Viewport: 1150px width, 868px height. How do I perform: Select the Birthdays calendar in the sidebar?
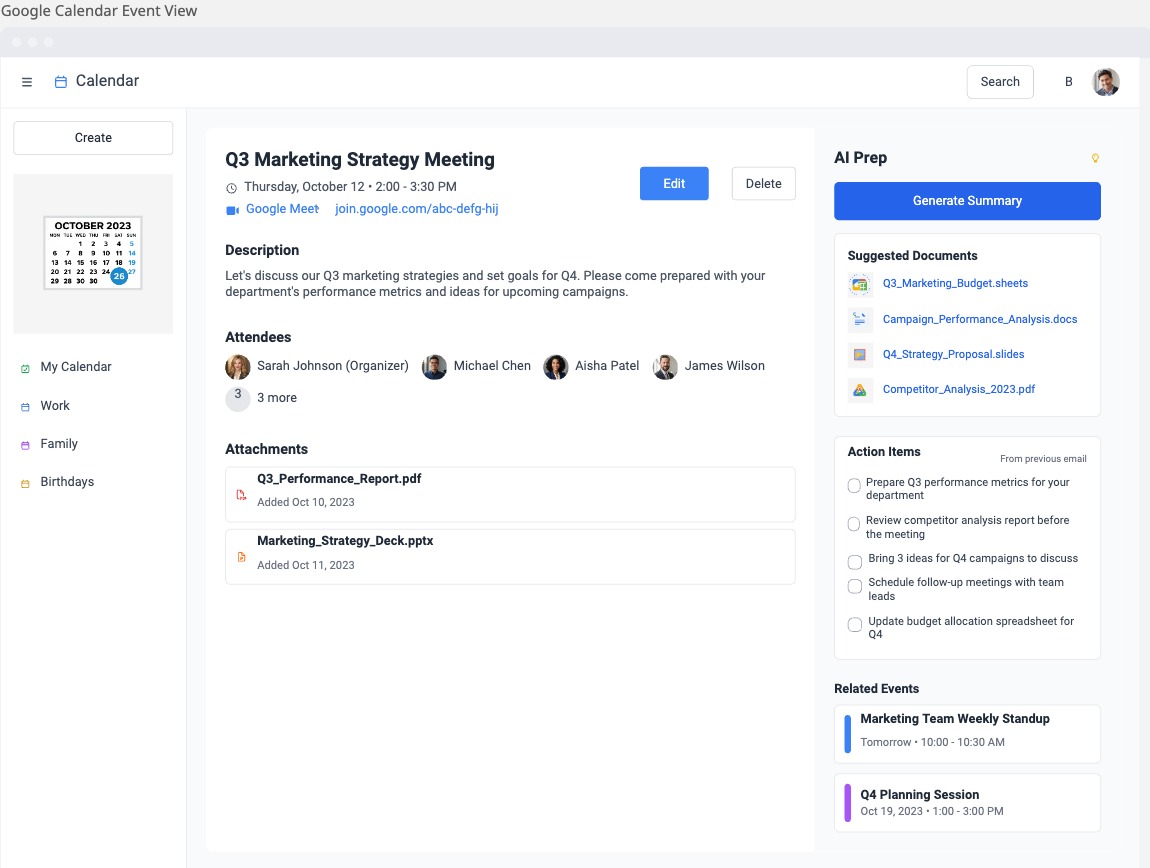pos(68,481)
